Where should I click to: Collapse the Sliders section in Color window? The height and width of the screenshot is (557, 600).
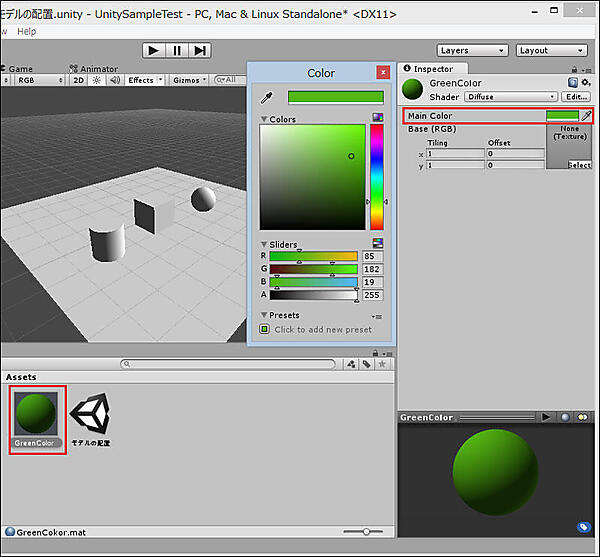[x=264, y=244]
